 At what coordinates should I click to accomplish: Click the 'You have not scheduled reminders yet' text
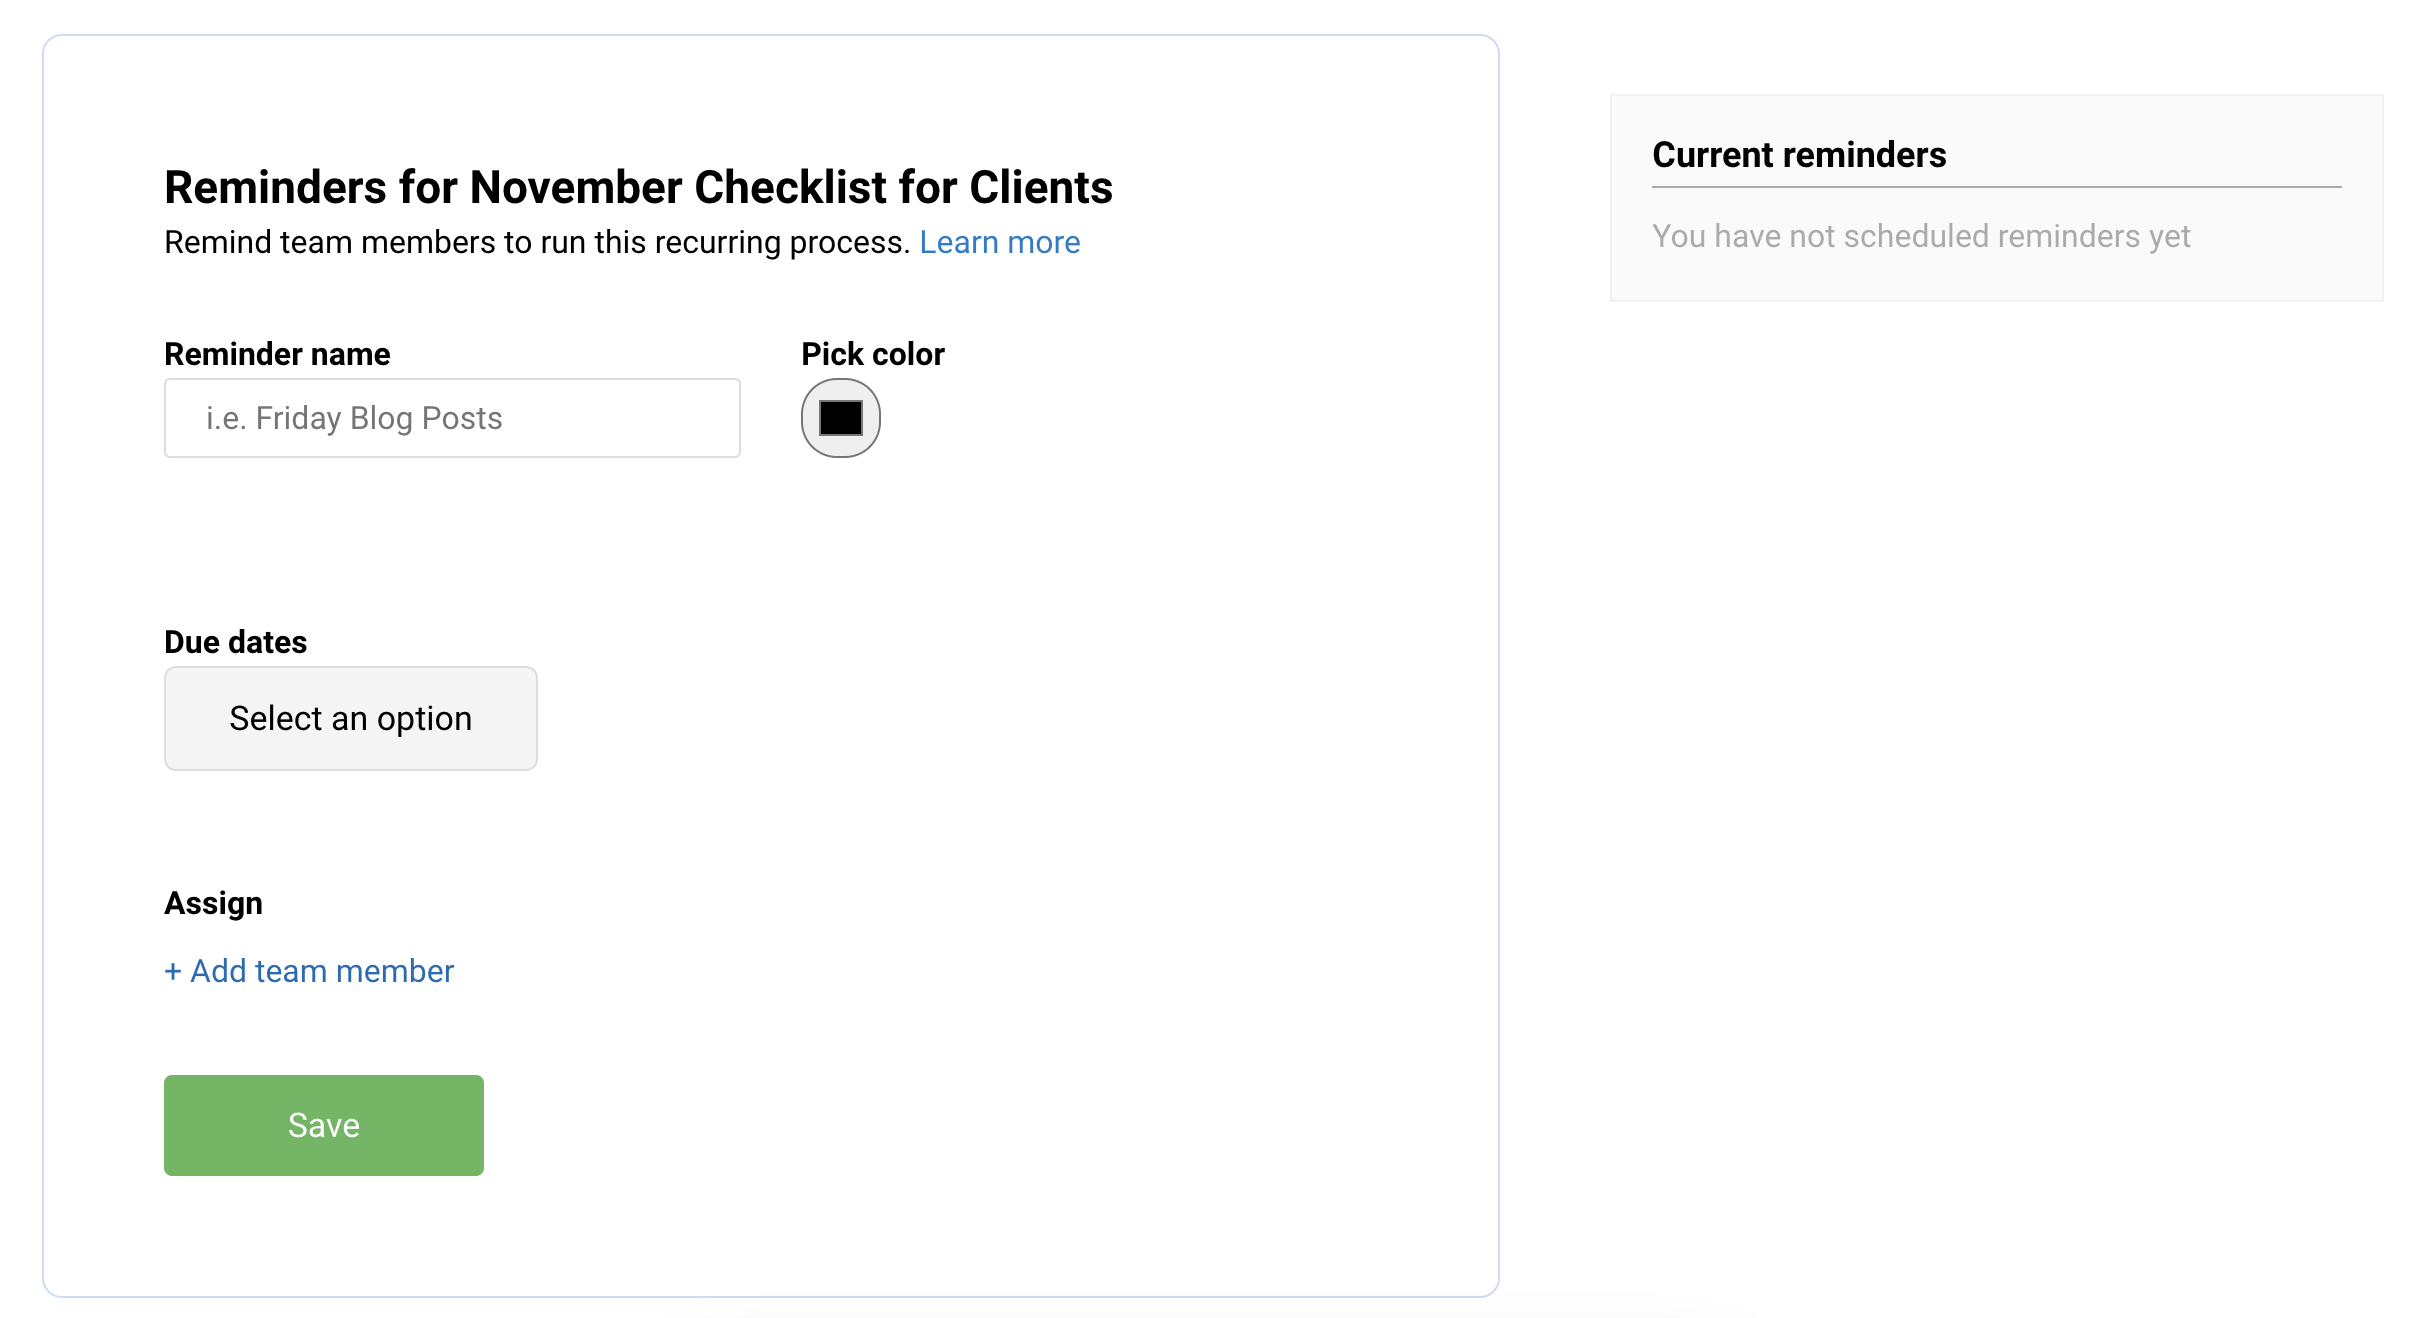point(1921,236)
